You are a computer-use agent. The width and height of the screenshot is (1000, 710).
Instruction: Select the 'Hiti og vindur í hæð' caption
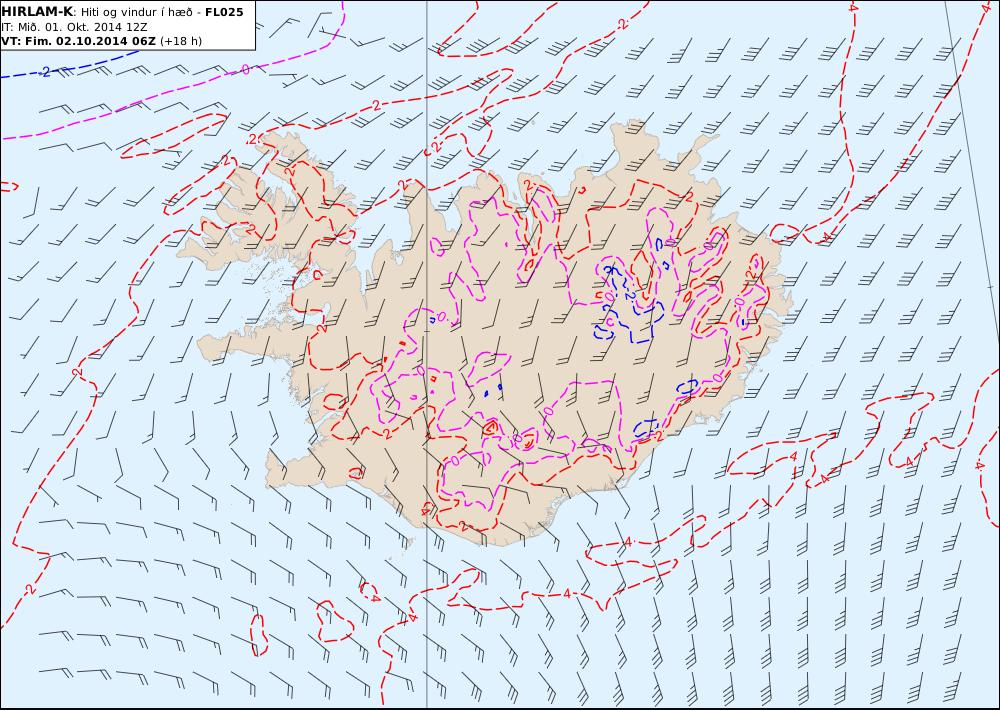(x=136, y=13)
